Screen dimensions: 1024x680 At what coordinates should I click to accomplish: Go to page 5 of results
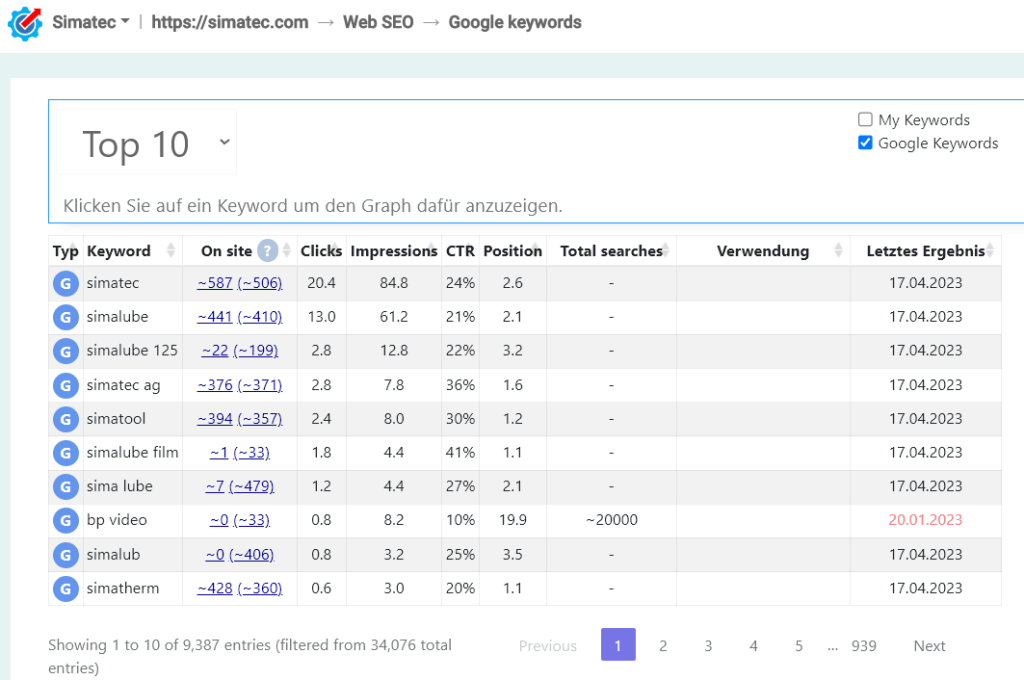799,646
